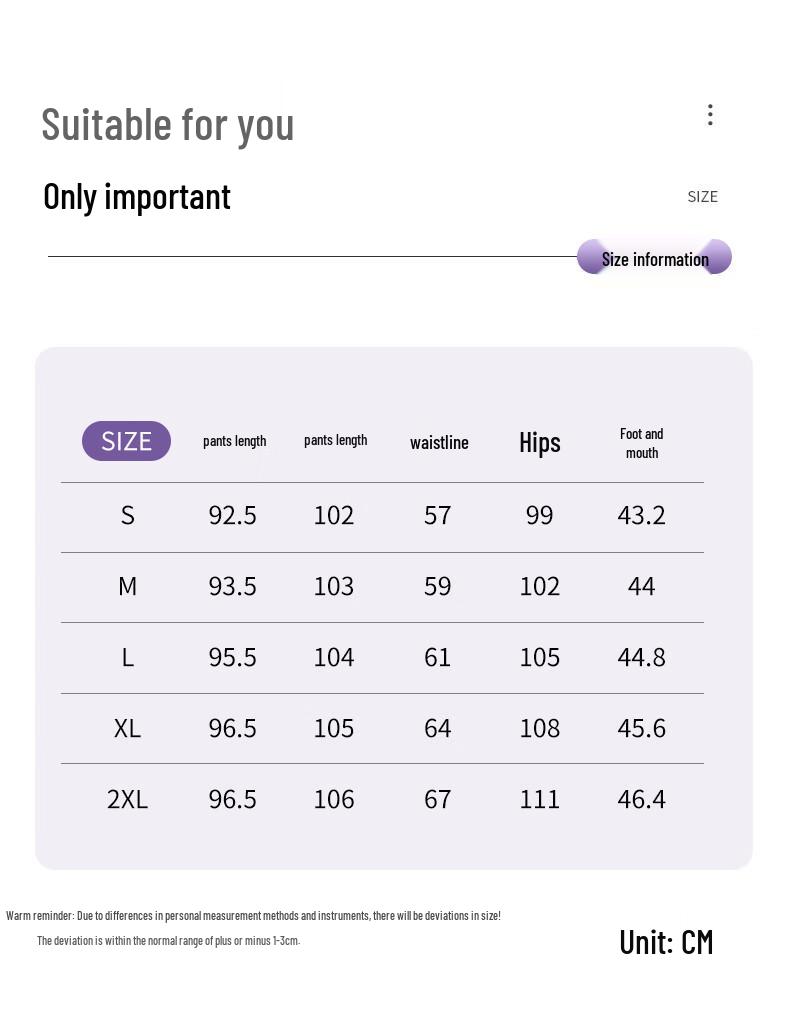This screenshot has height=1018, width=790.
Task: Select the L size row label
Action: tap(127, 657)
